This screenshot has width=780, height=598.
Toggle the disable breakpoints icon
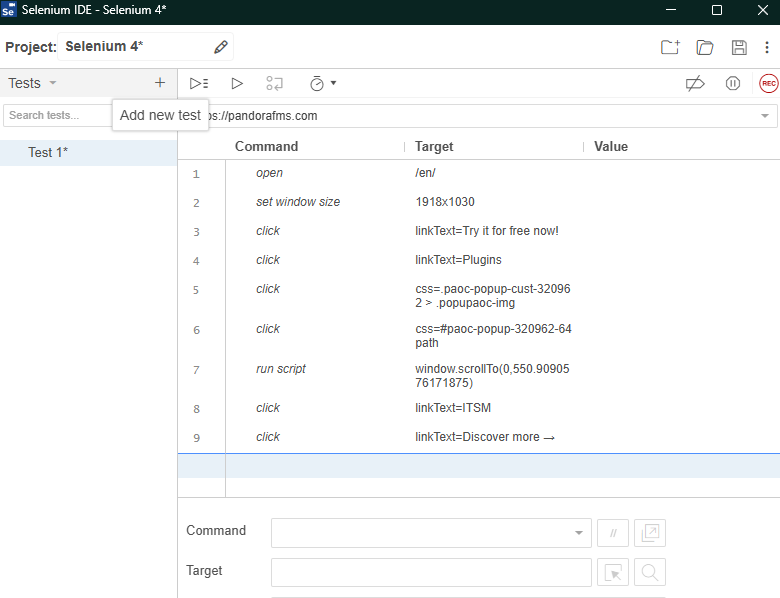click(x=695, y=83)
